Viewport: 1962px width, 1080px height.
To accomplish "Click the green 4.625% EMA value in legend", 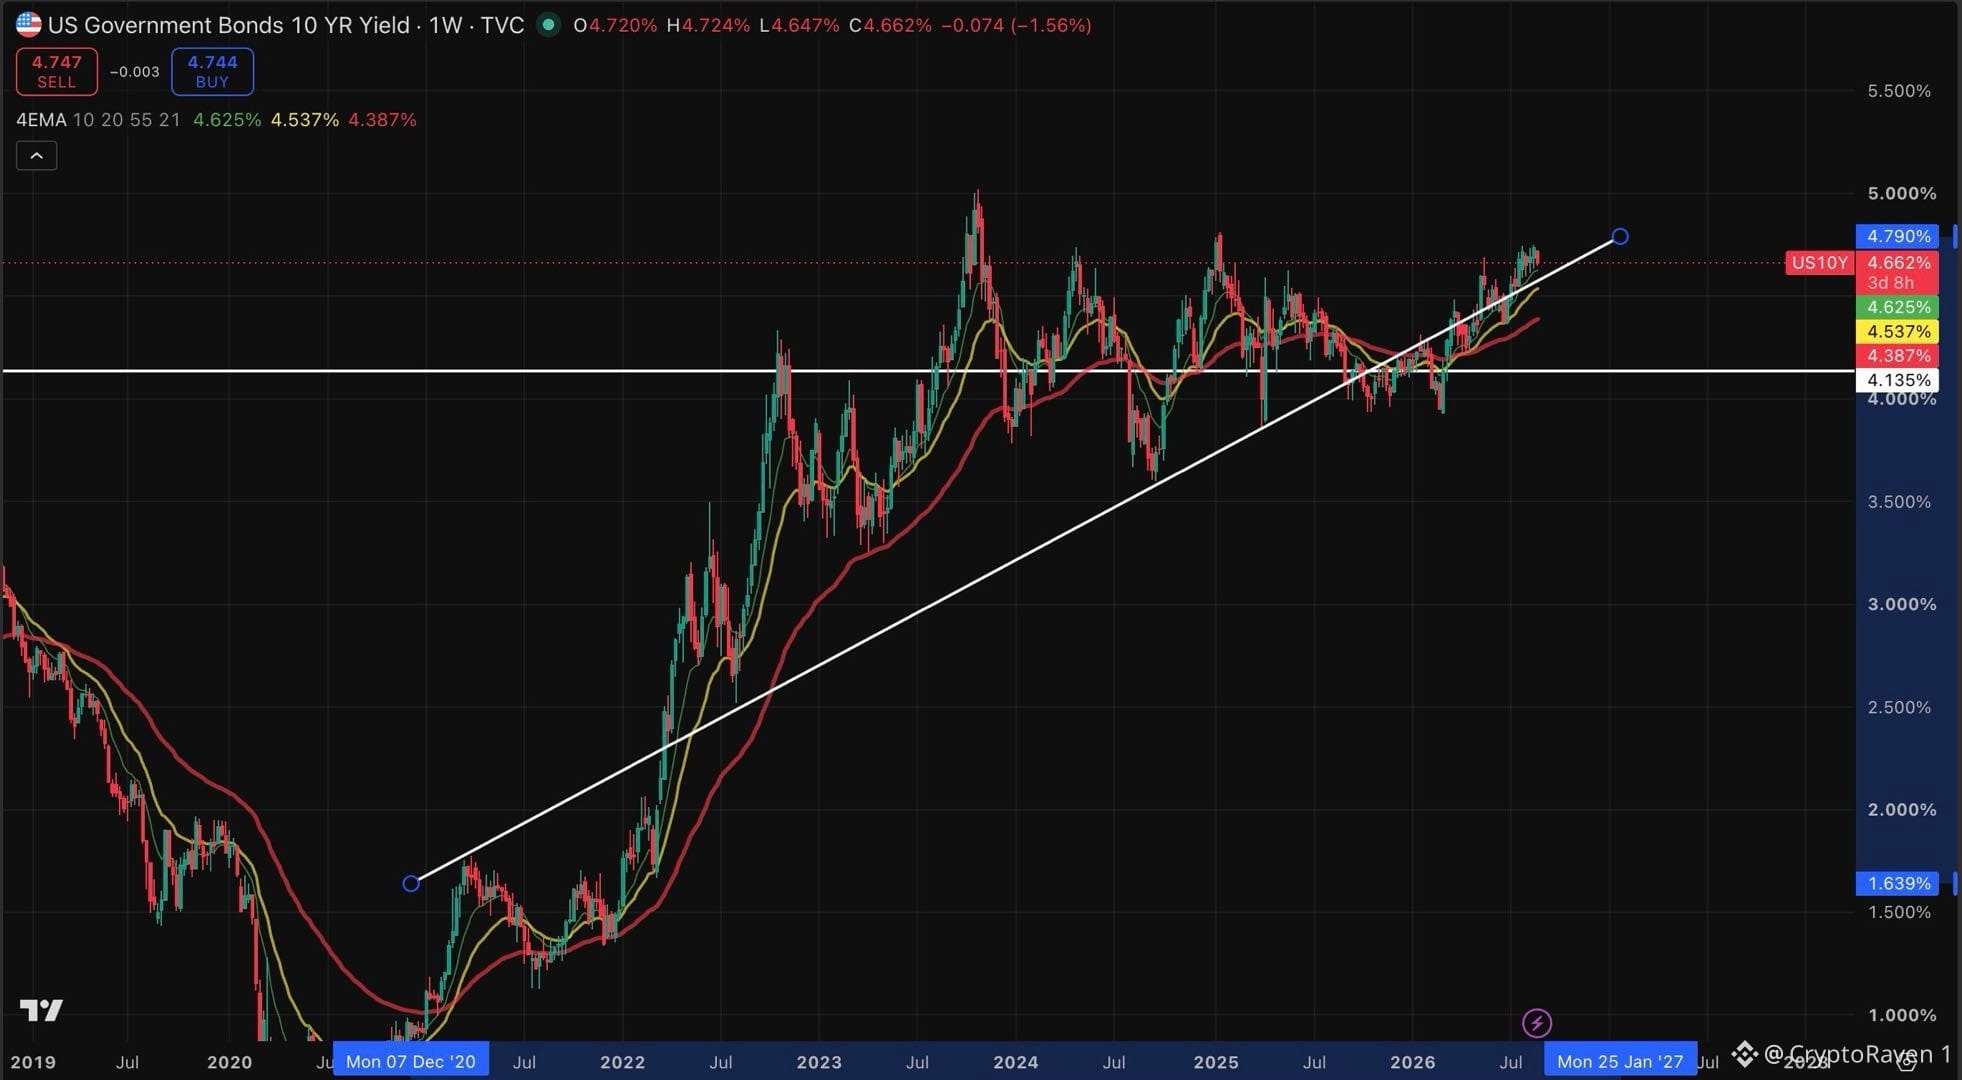I will coord(227,120).
